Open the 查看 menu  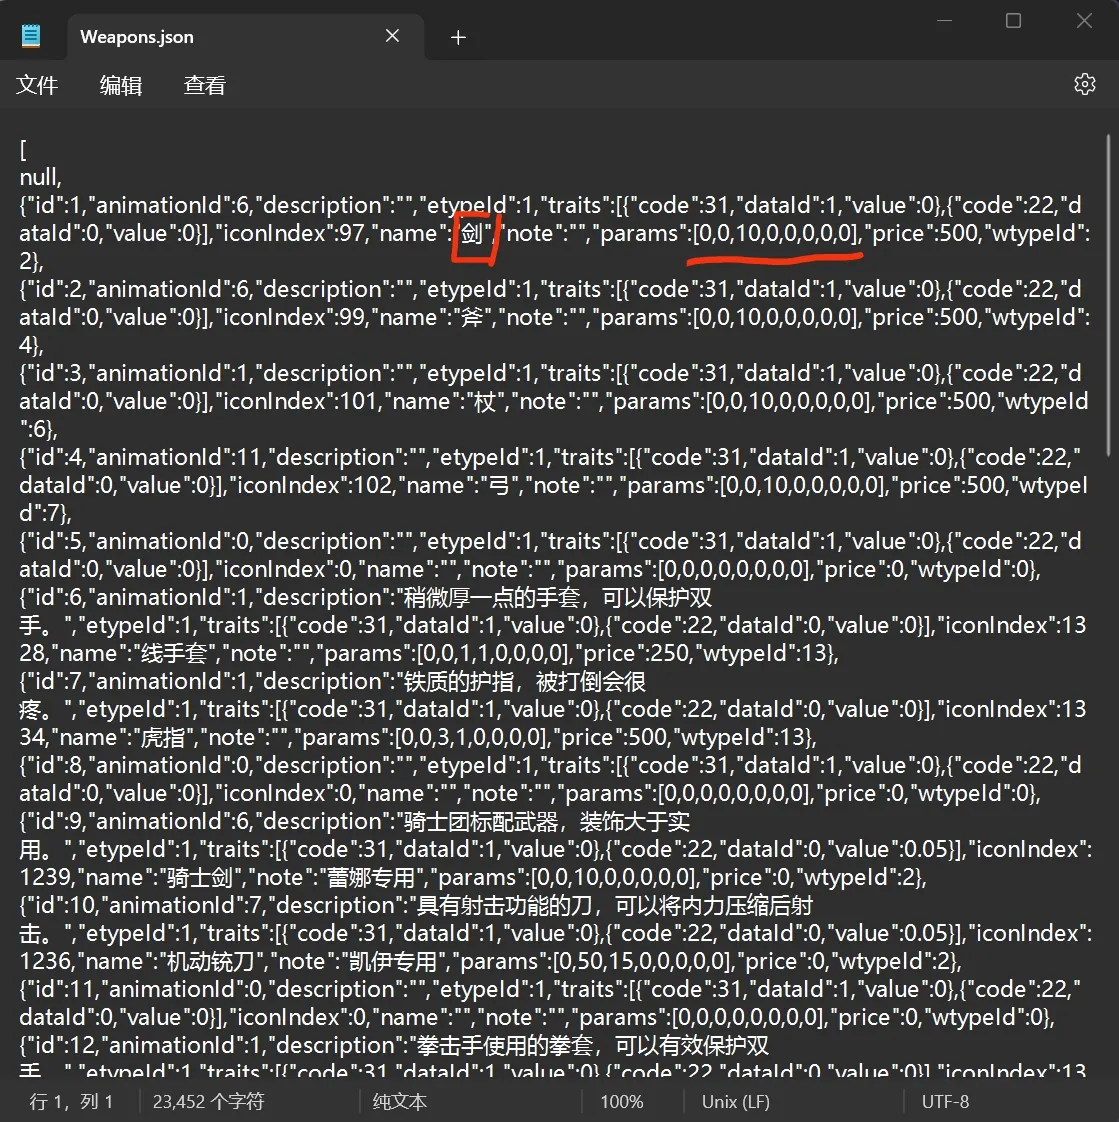(205, 85)
